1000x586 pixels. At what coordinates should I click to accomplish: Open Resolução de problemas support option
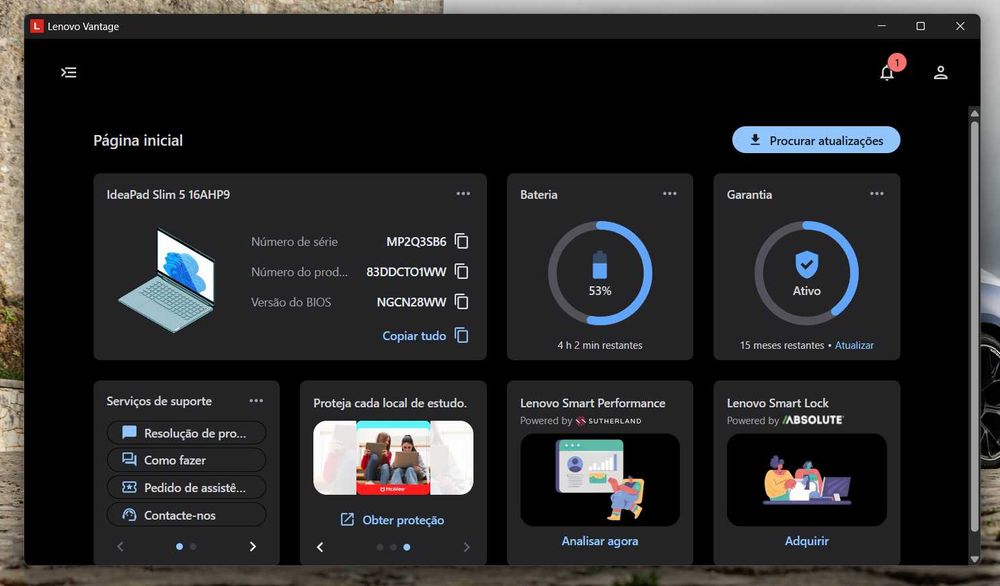tap(186, 433)
